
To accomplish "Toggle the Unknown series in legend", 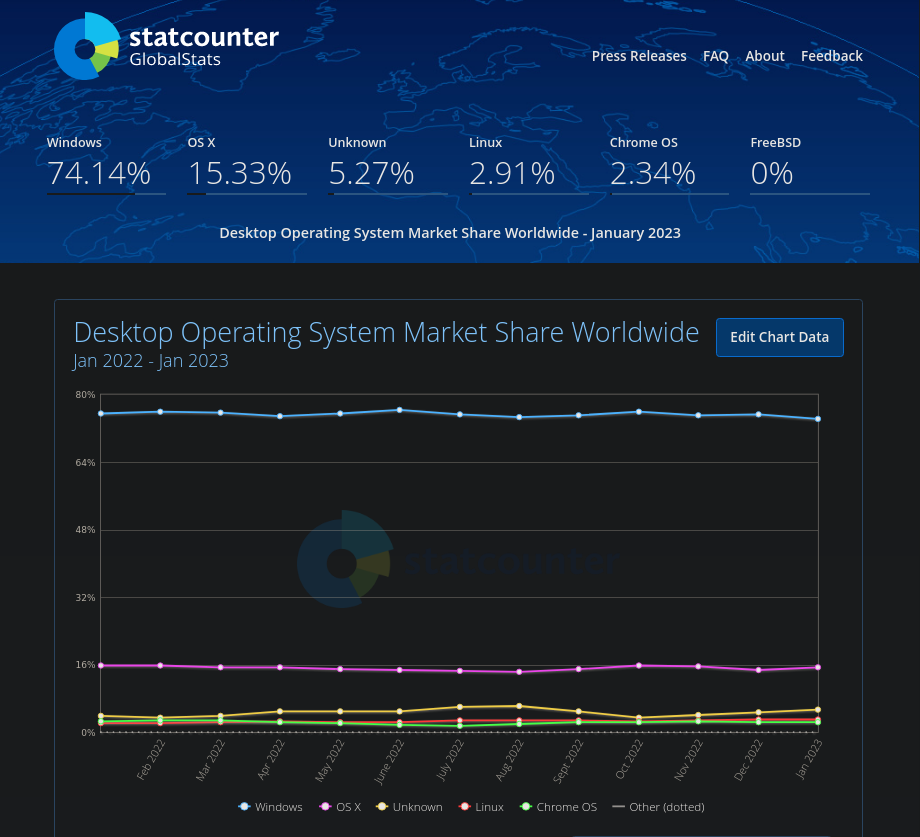I will pos(410,807).
